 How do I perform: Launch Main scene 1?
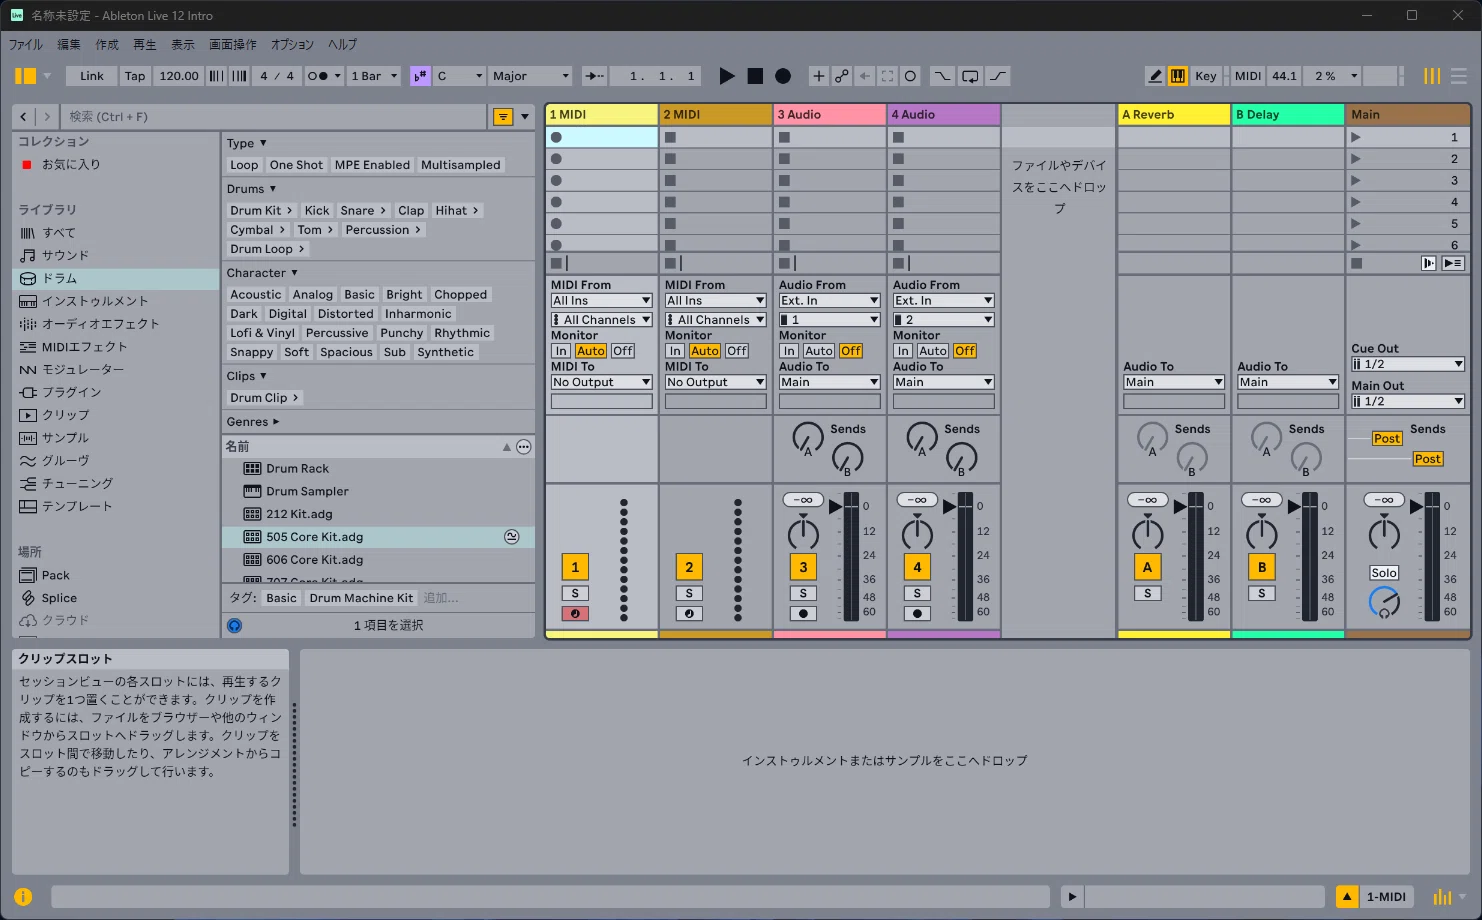coord(1356,137)
